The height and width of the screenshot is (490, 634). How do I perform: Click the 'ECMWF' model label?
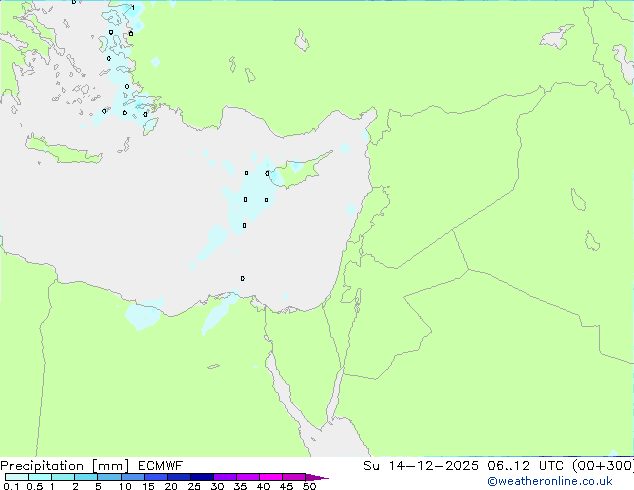(x=160, y=466)
